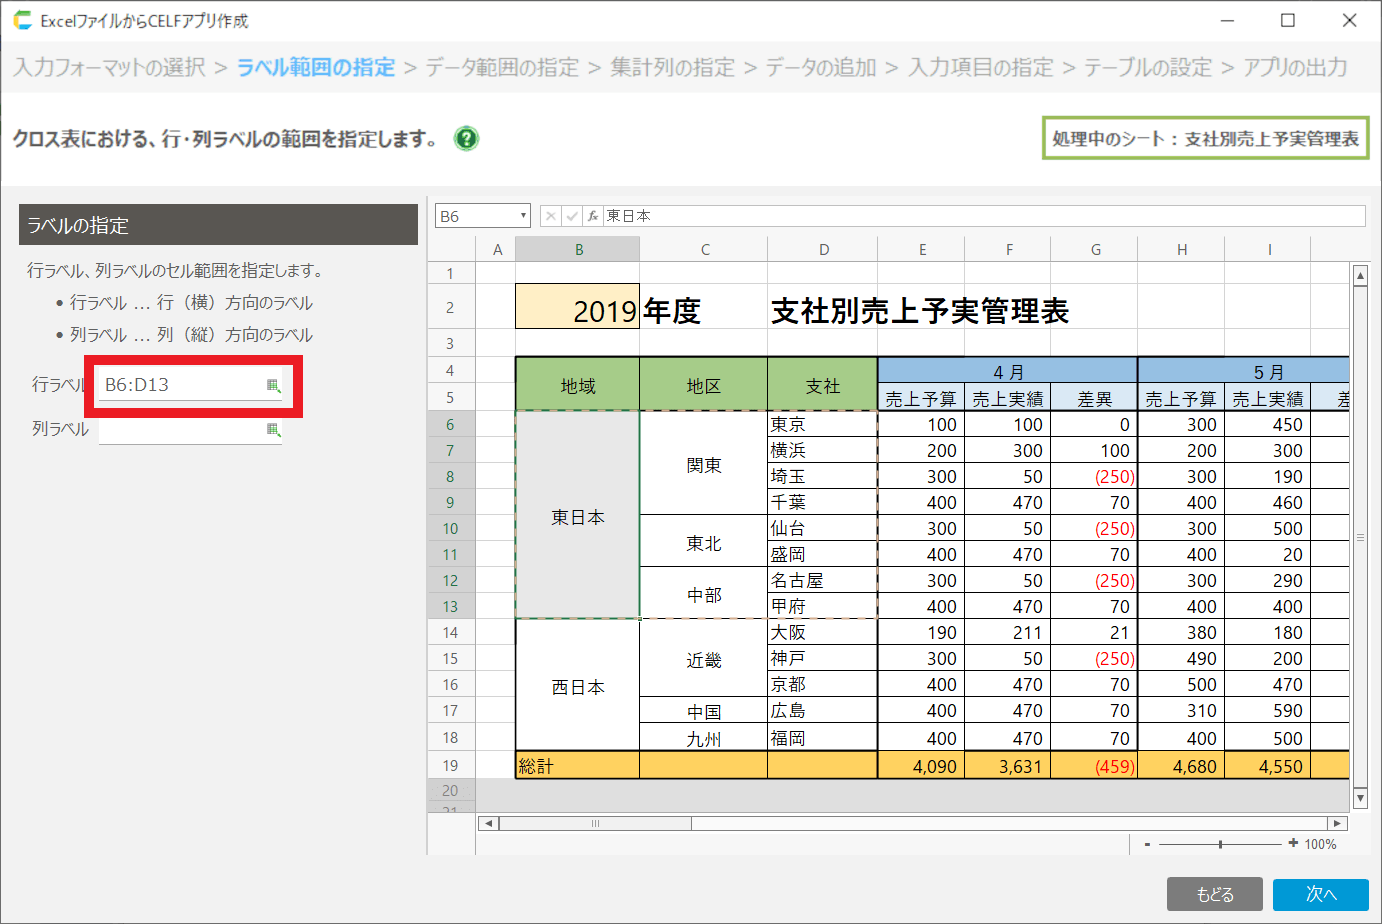Click the もどる button
Image resolution: width=1382 pixels, height=924 pixels.
pyautogui.click(x=1214, y=894)
